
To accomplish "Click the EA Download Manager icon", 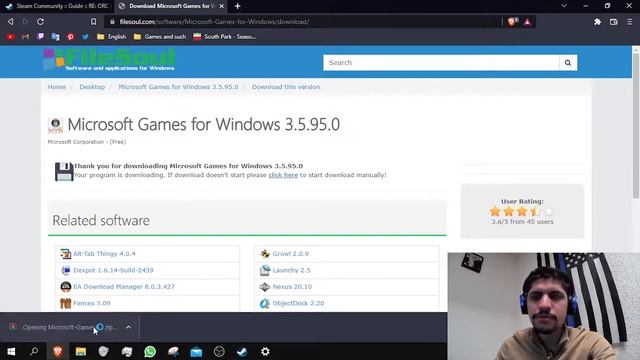I will tap(66, 287).
